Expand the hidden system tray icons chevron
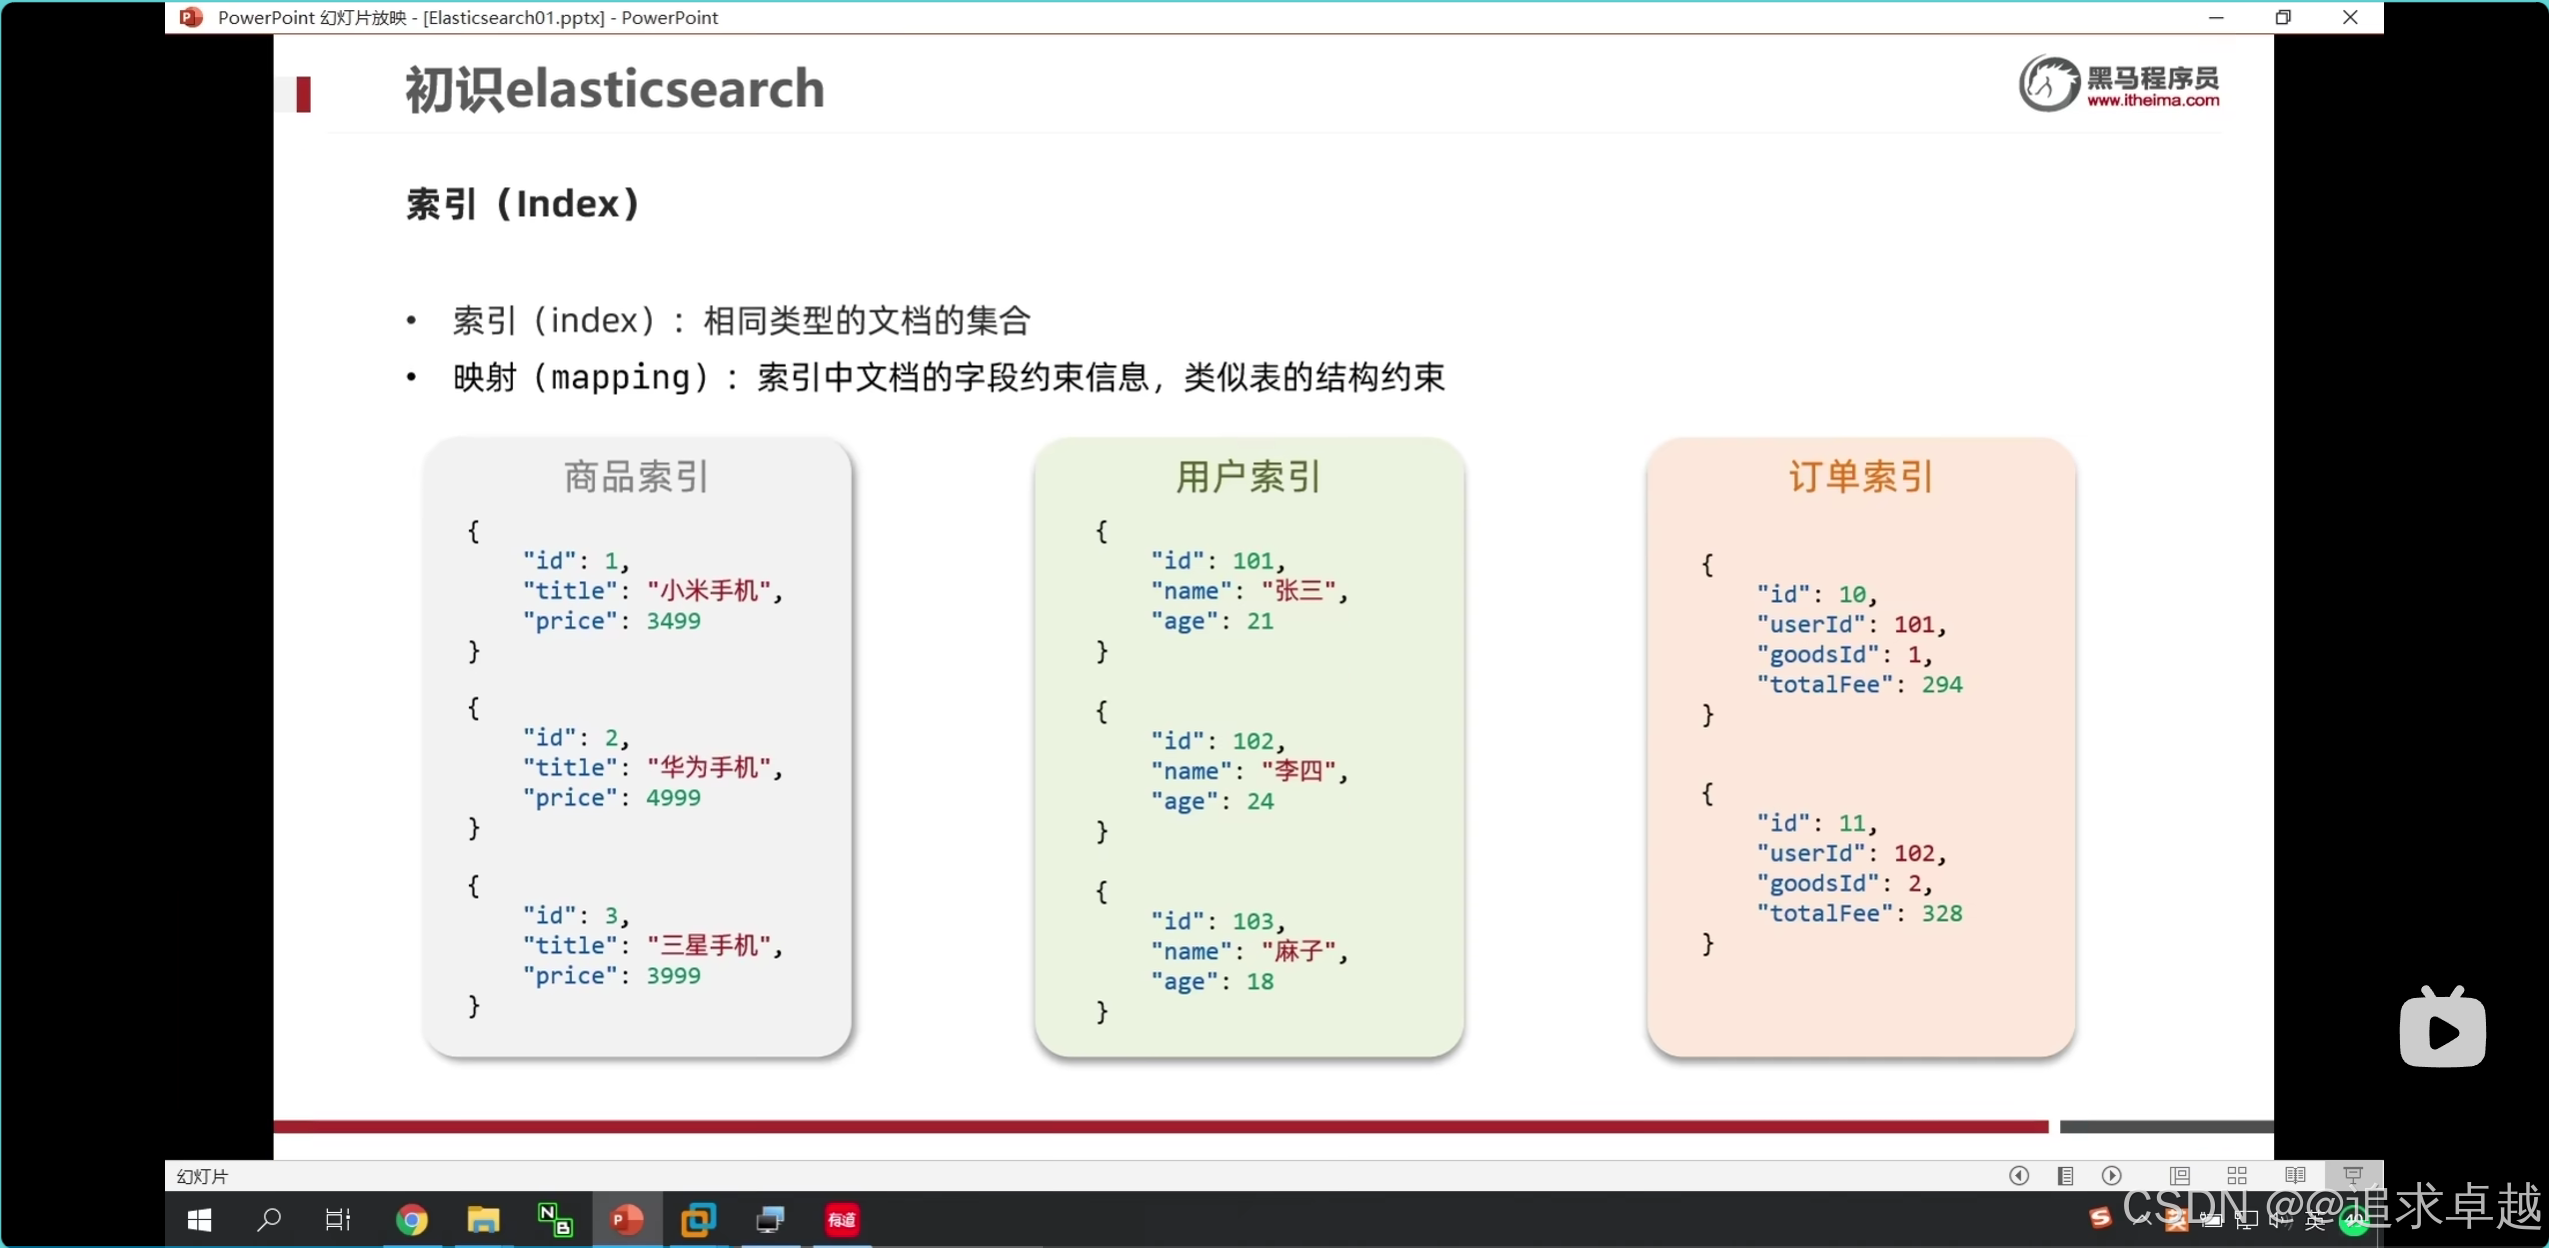Screen dimensions: 2549x1248 tap(2141, 1219)
